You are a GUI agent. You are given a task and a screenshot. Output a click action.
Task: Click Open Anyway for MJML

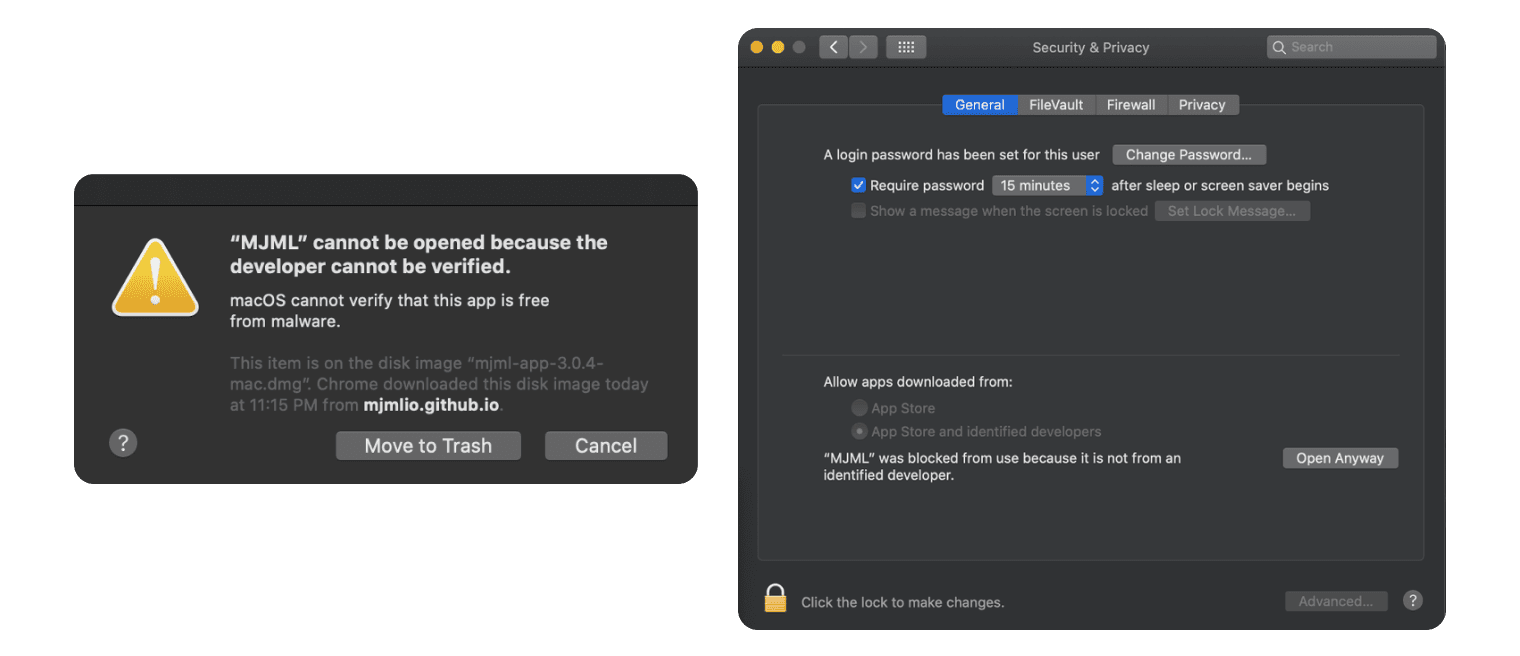[1340, 458]
